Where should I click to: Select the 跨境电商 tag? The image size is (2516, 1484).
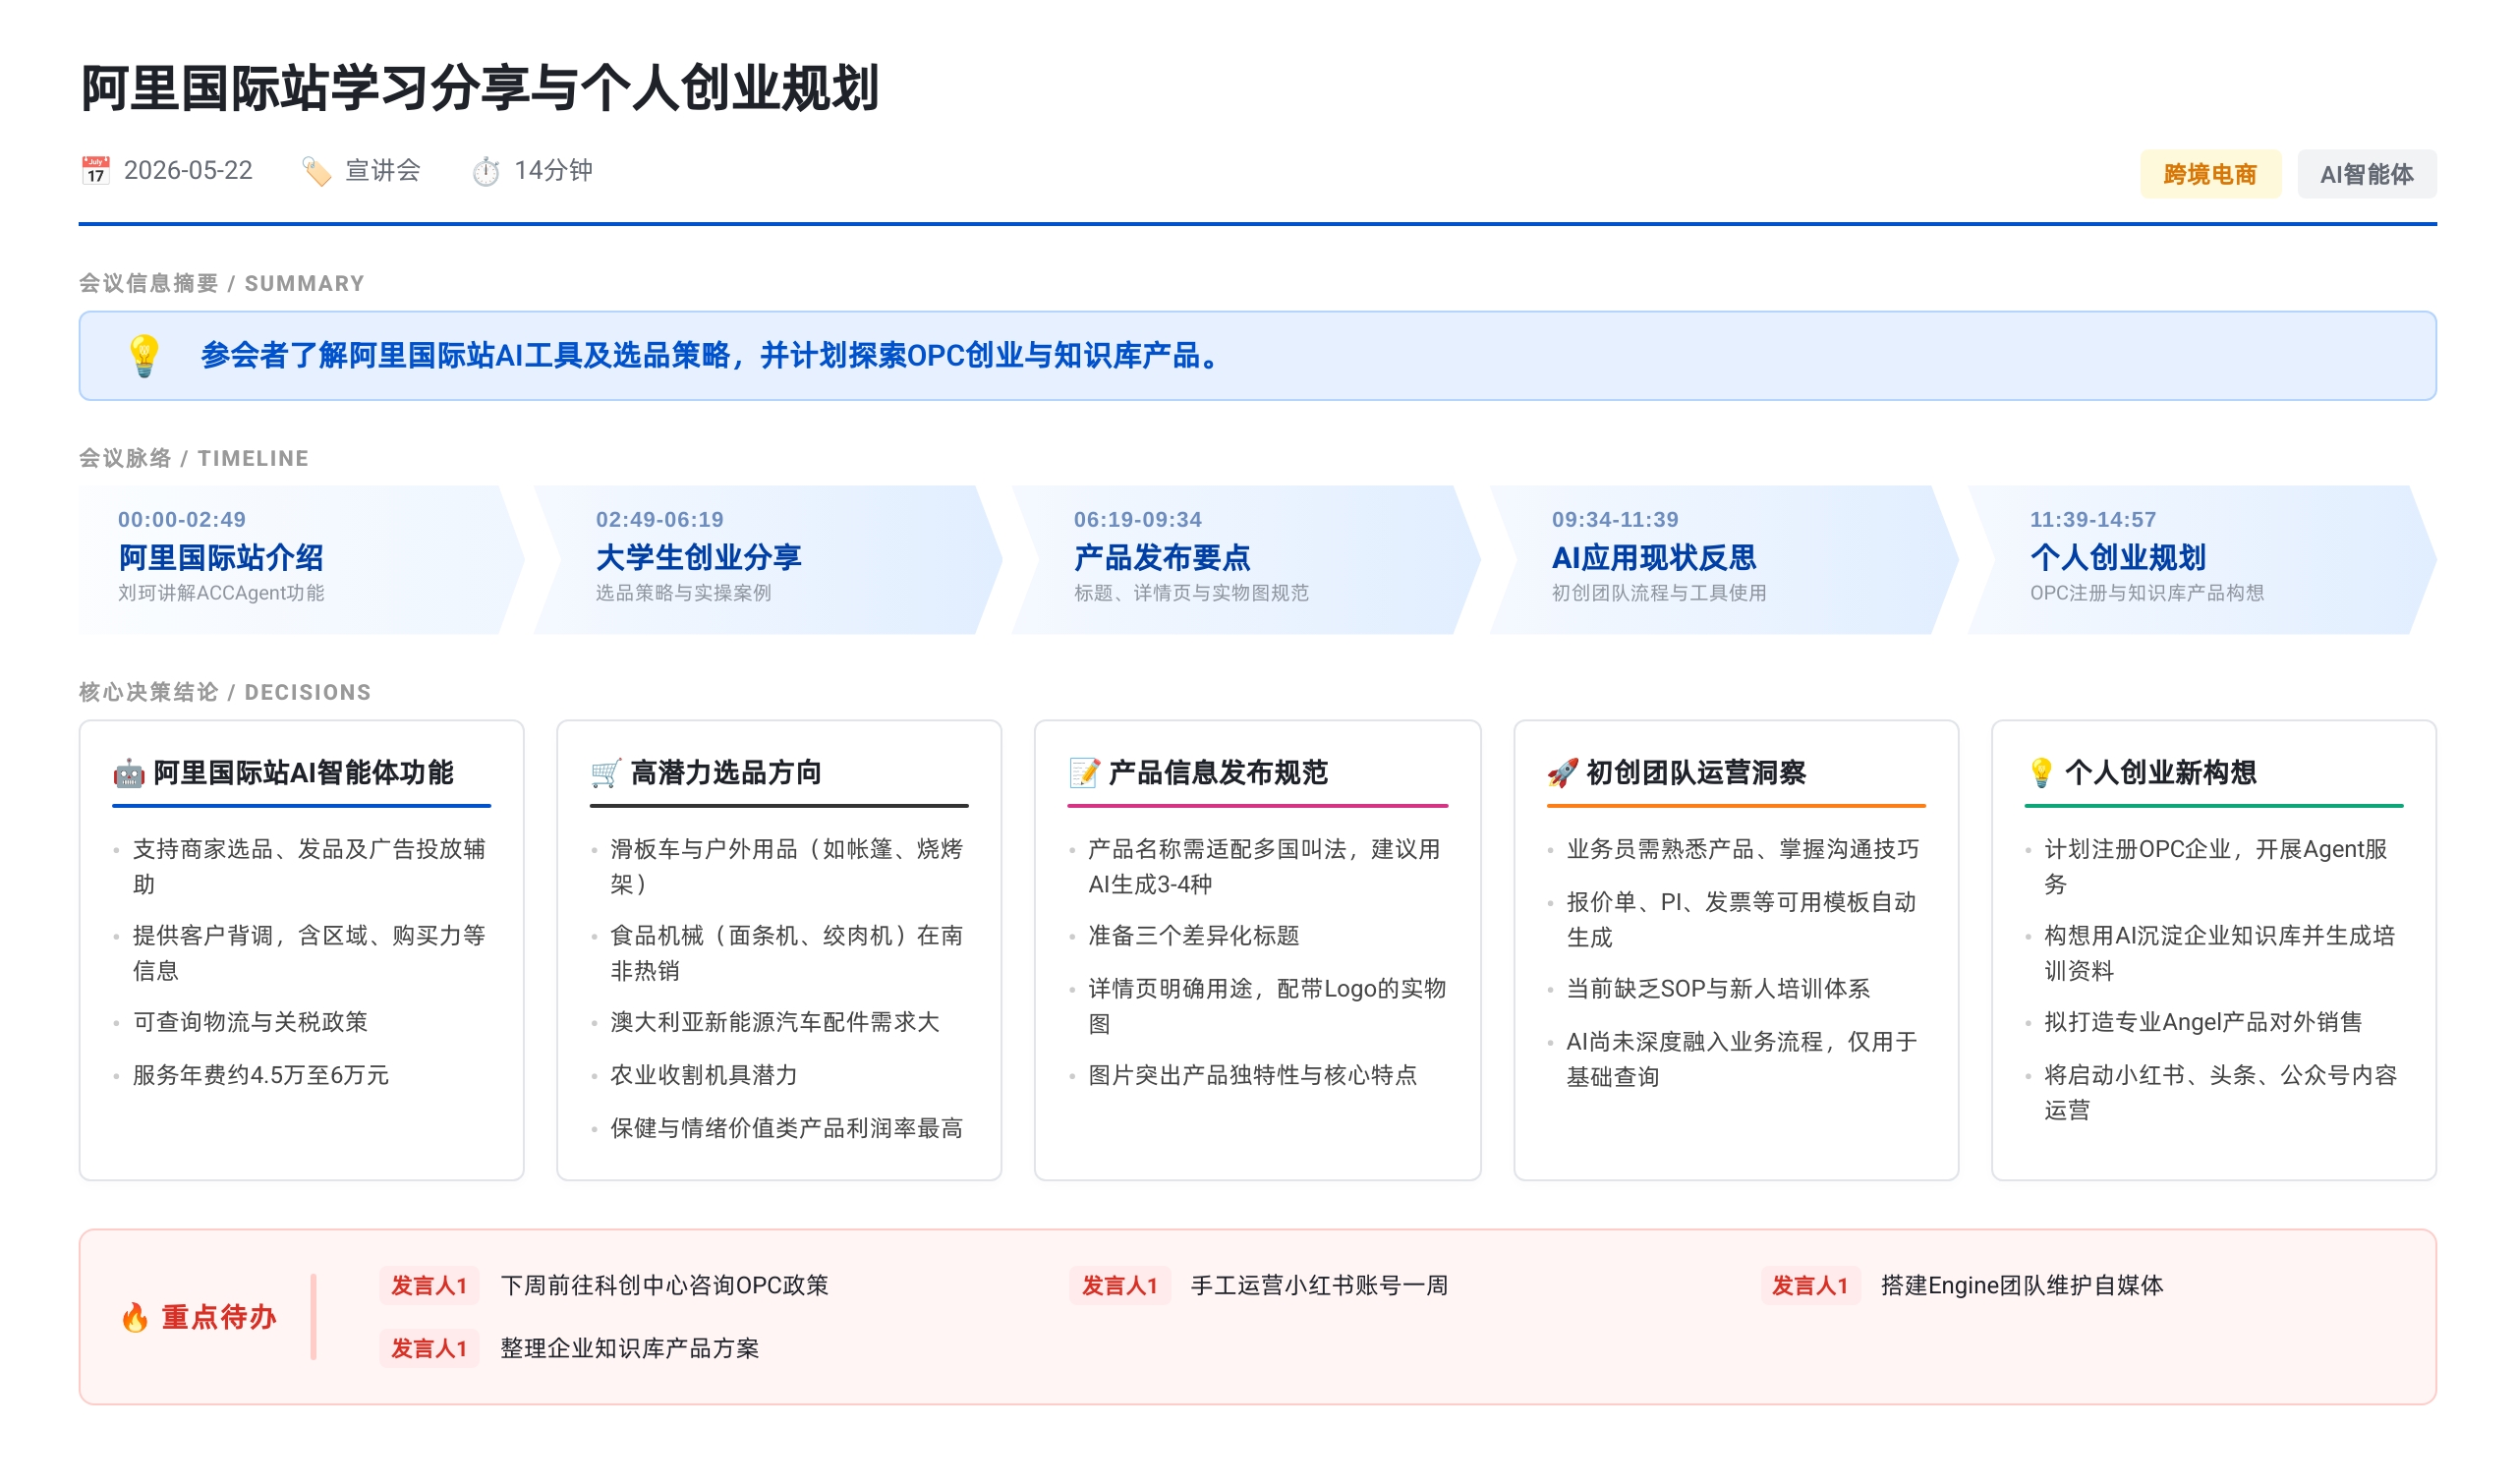[2210, 174]
